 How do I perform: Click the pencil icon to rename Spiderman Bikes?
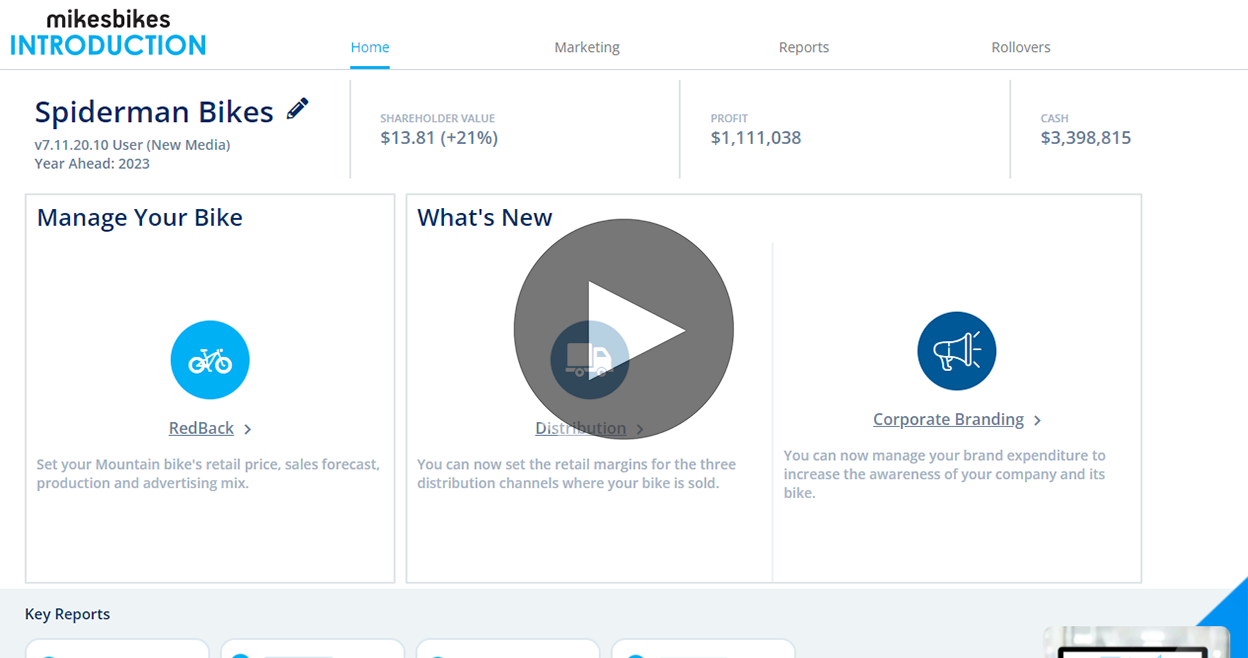pyautogui.click(x=297, y=109)
